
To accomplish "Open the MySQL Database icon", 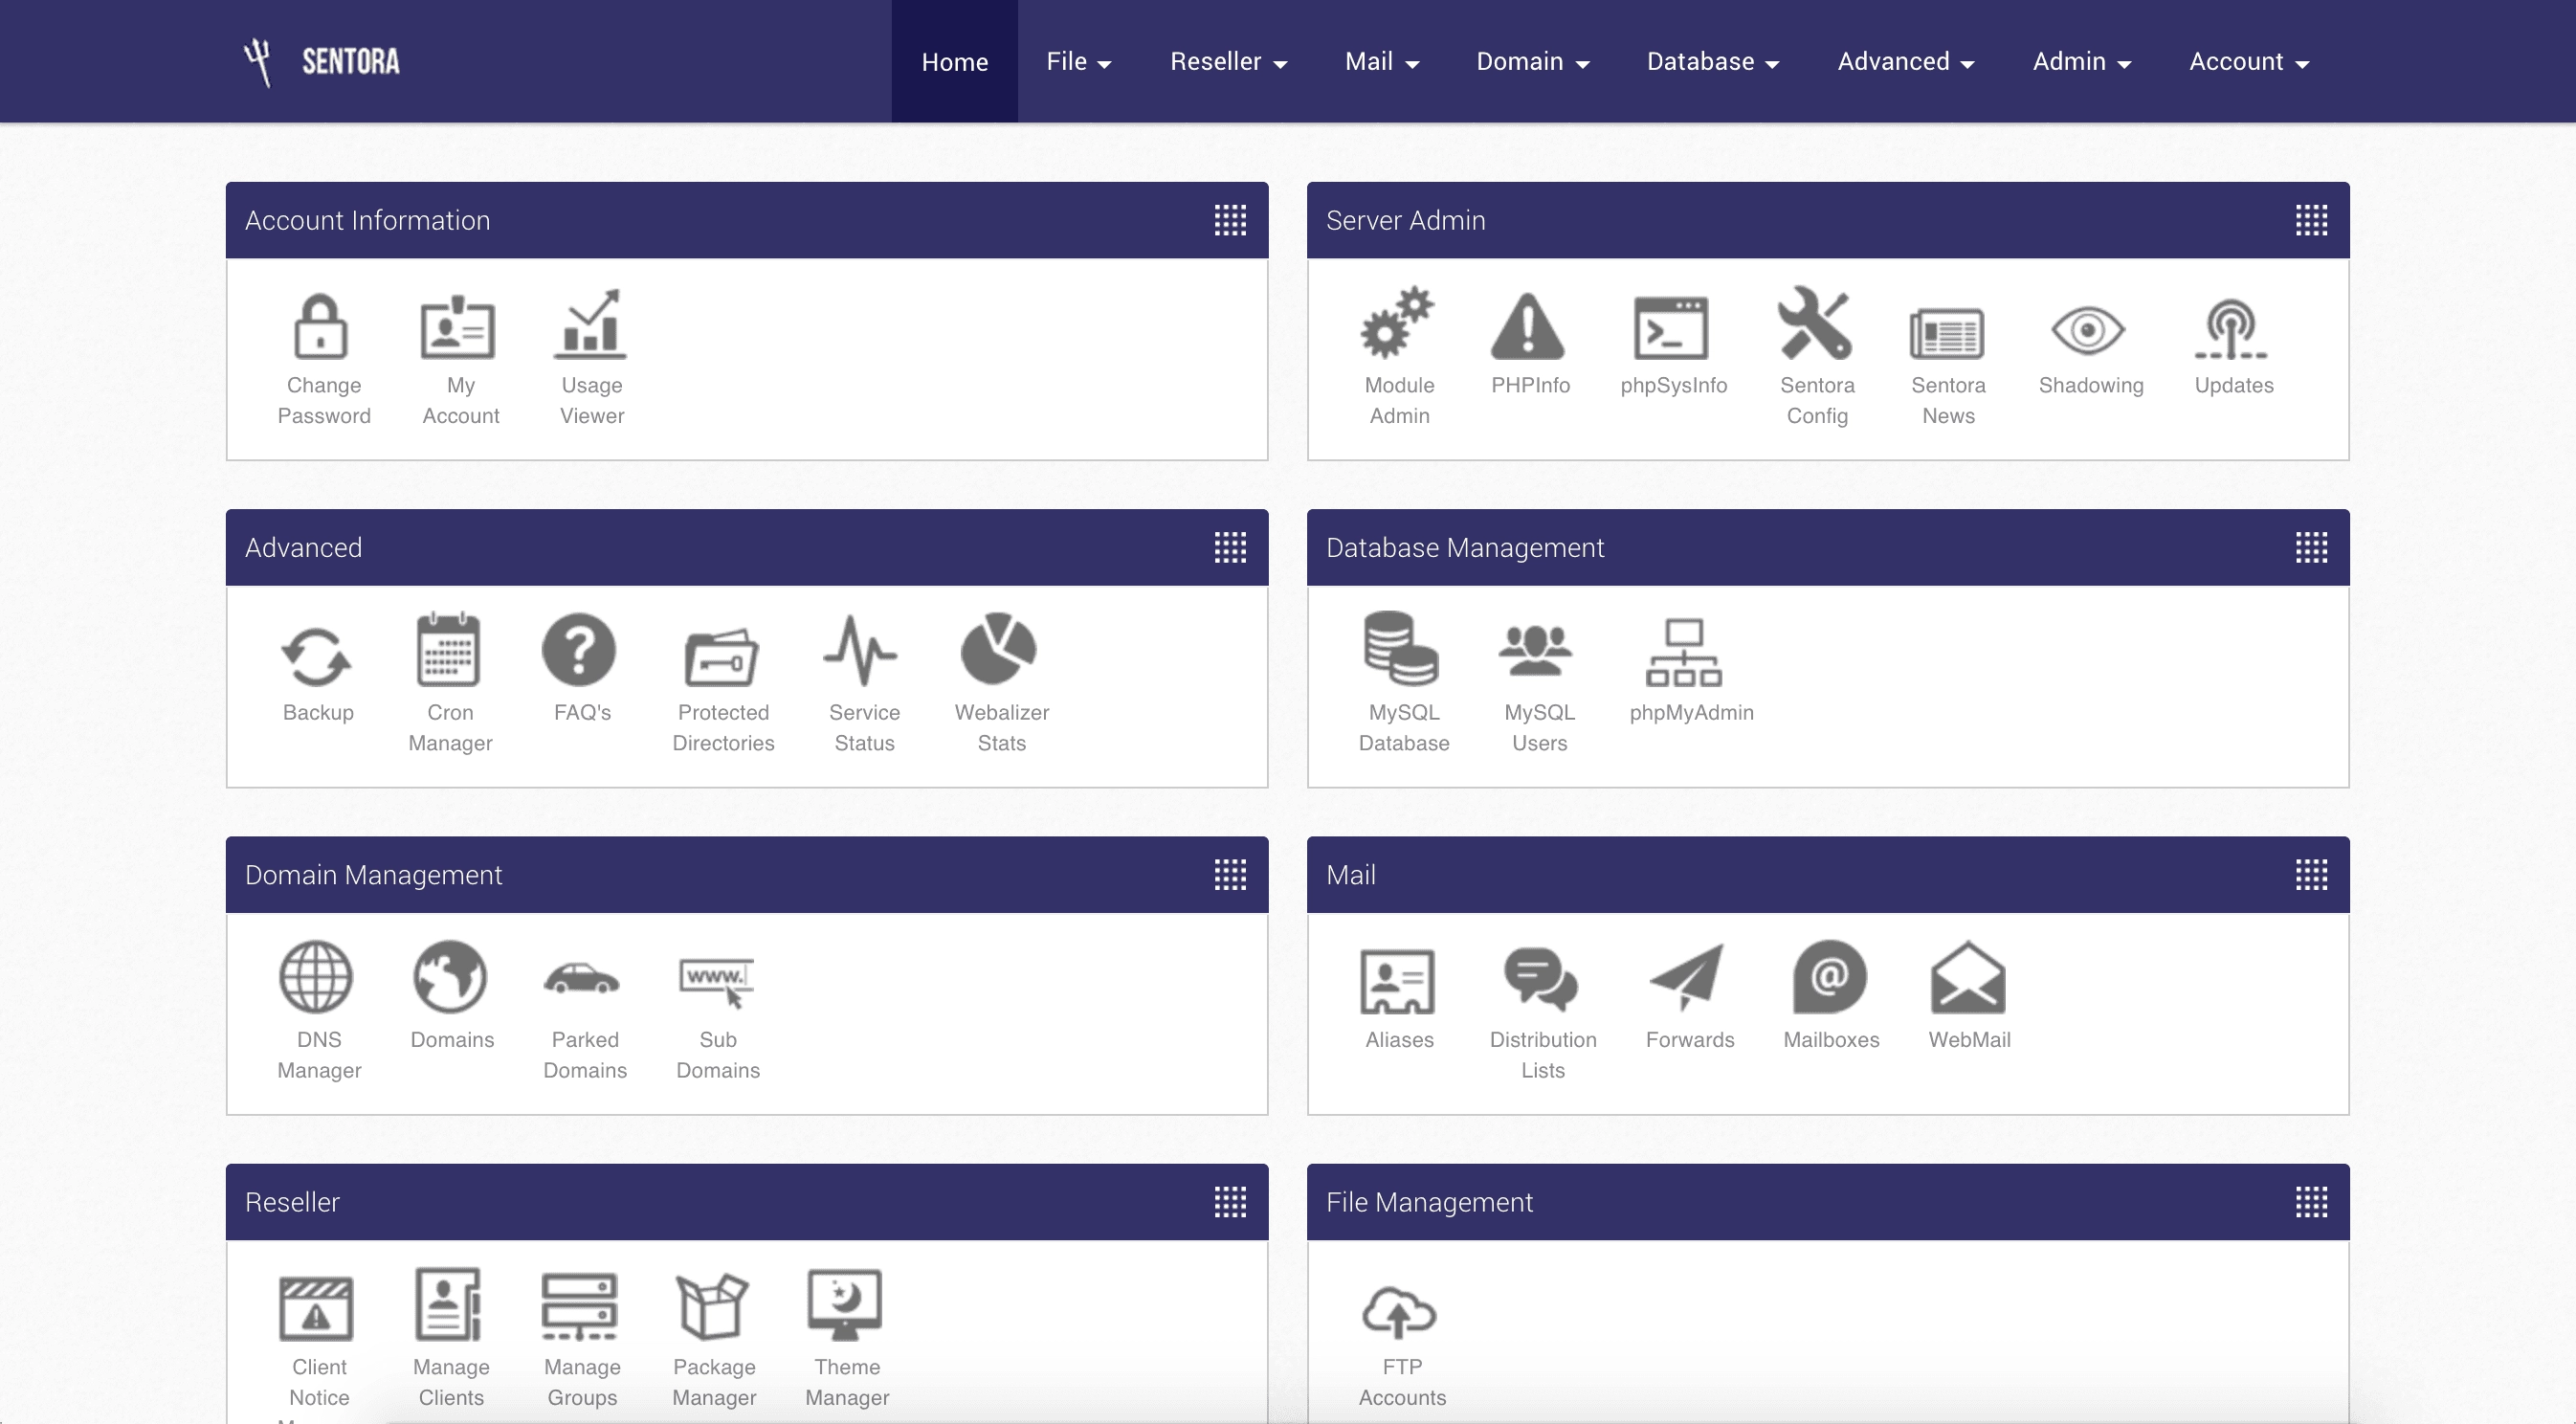I will point(1401,649).
